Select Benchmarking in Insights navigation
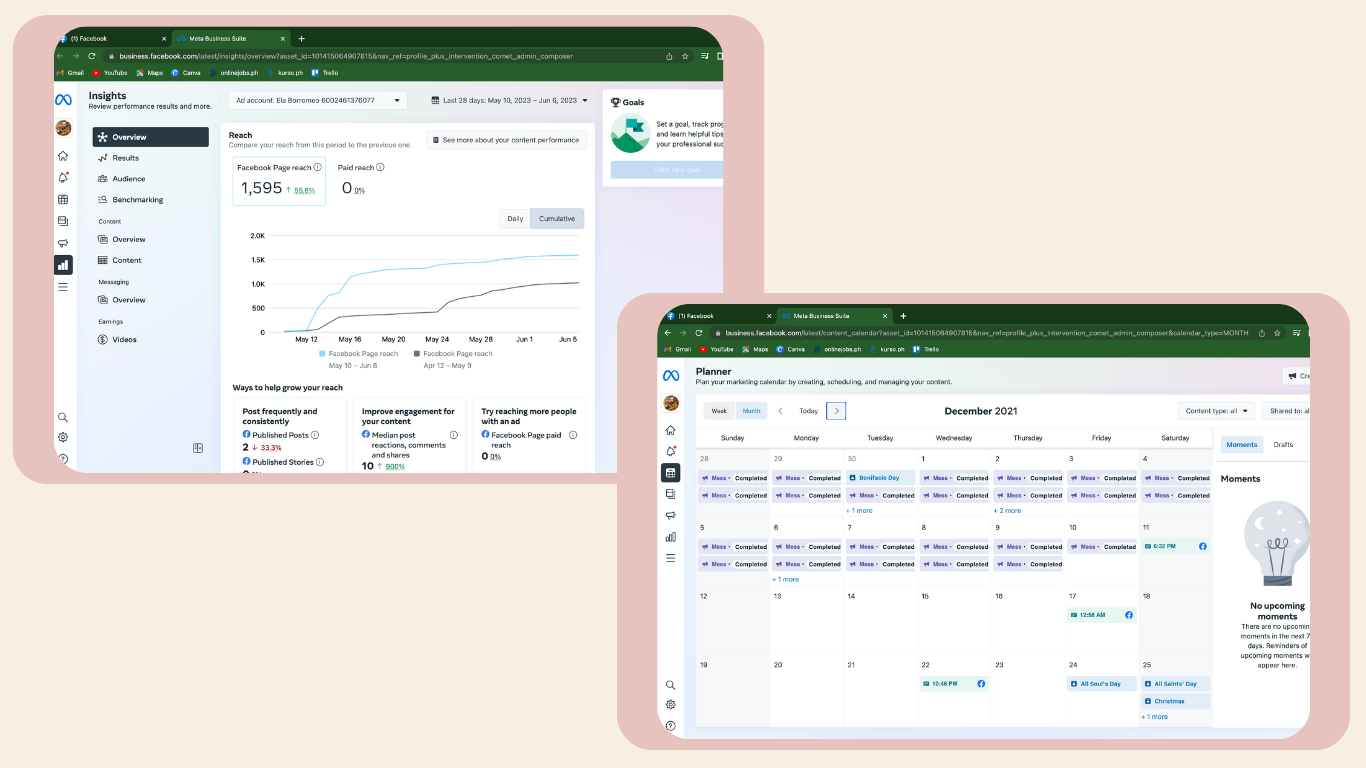The height and width of the screenshot is (768, 1366). pos(151,200)
